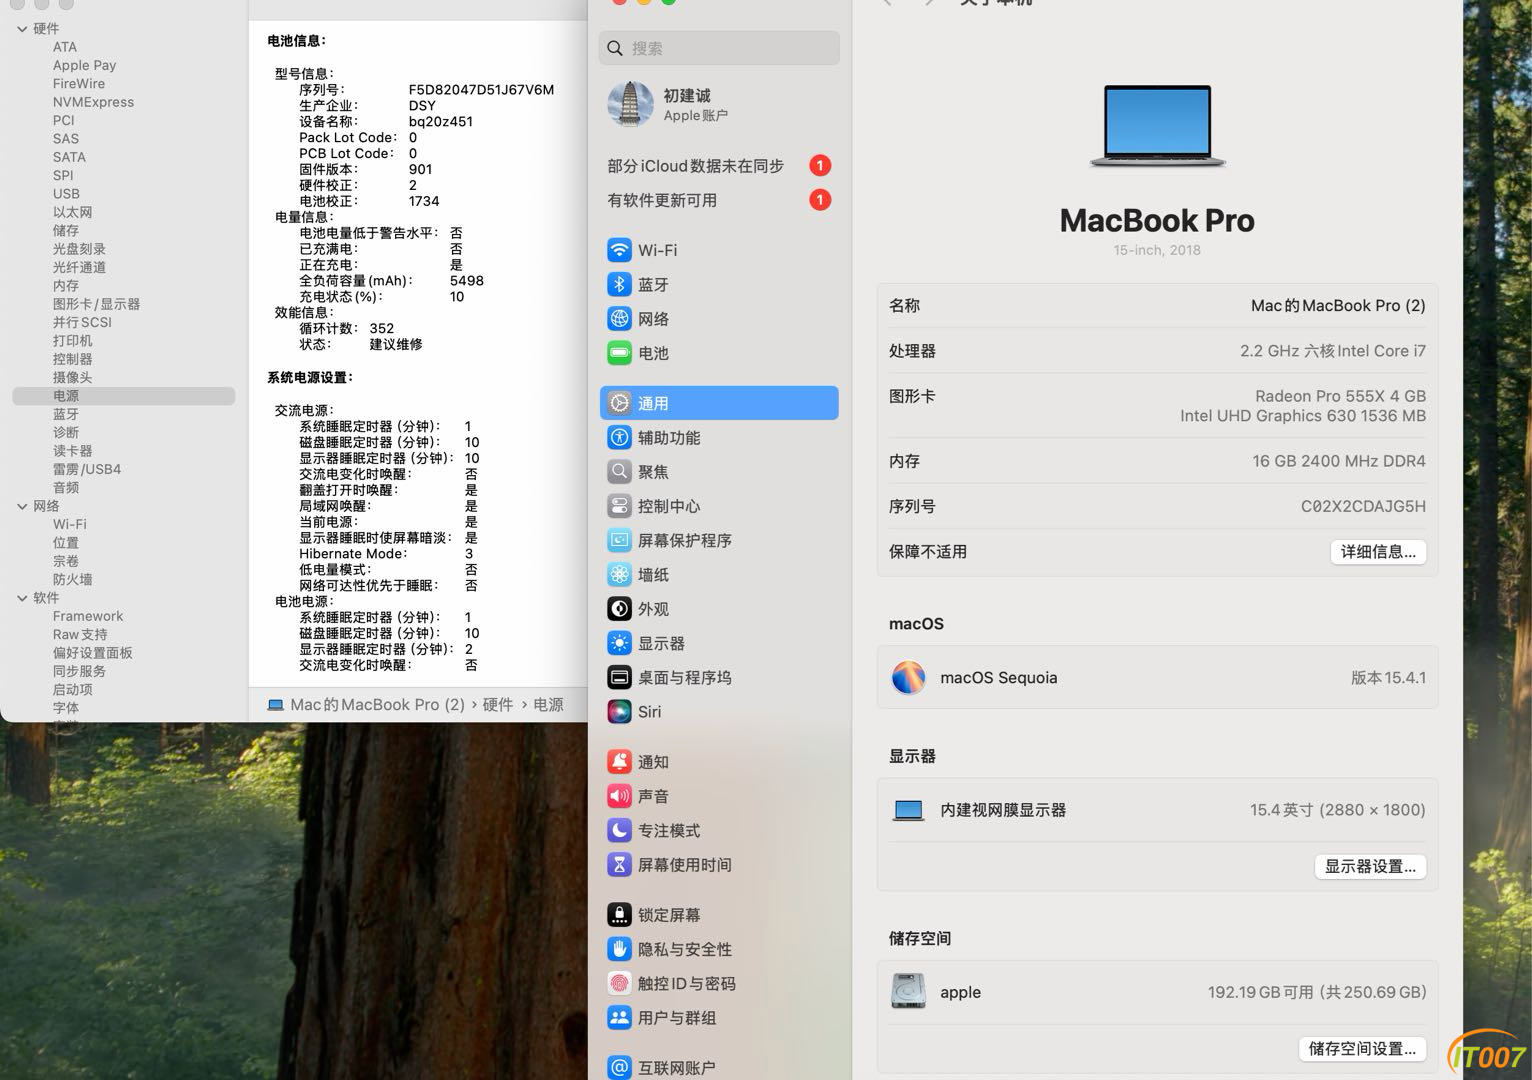Open the Lock Screen (锁定屏幕) icon
This screenshot has width=1532, height=1080.
click(x=619, y=914)
